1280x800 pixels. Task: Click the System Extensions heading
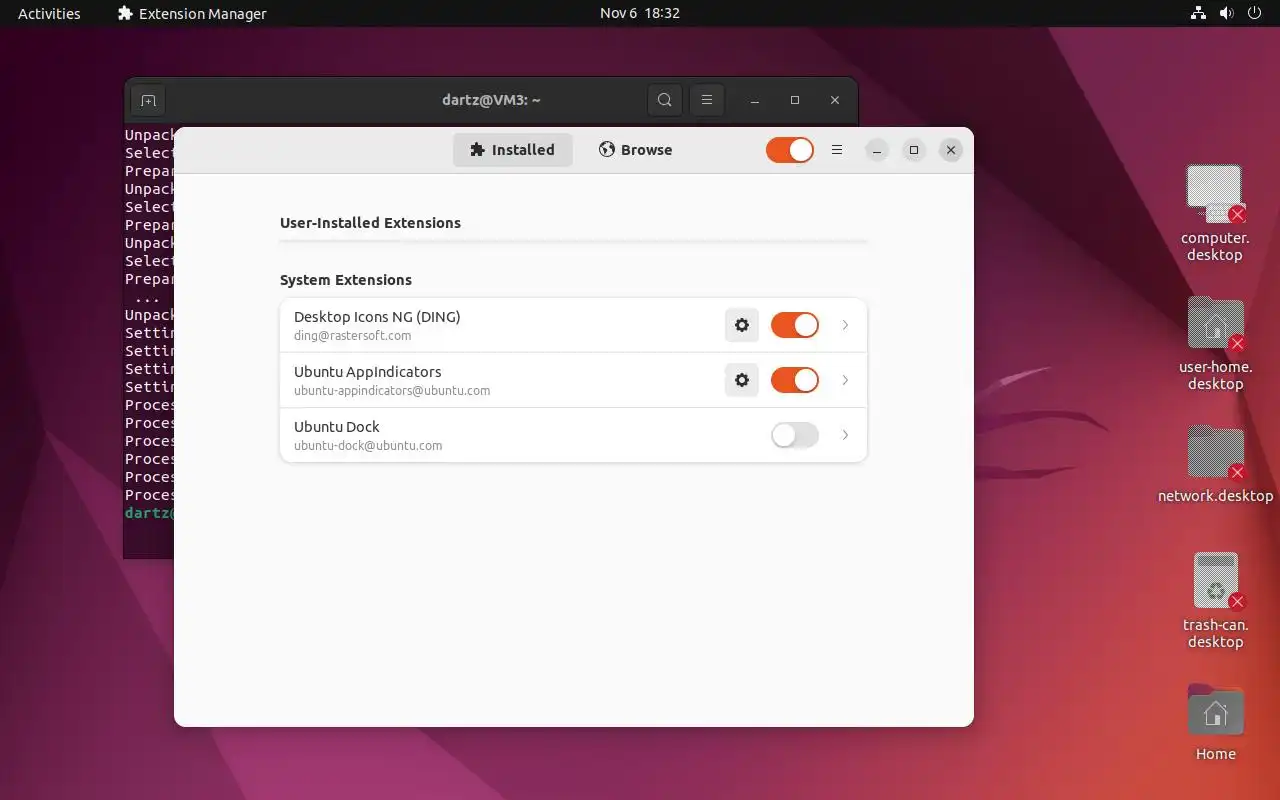coord(346,280)
